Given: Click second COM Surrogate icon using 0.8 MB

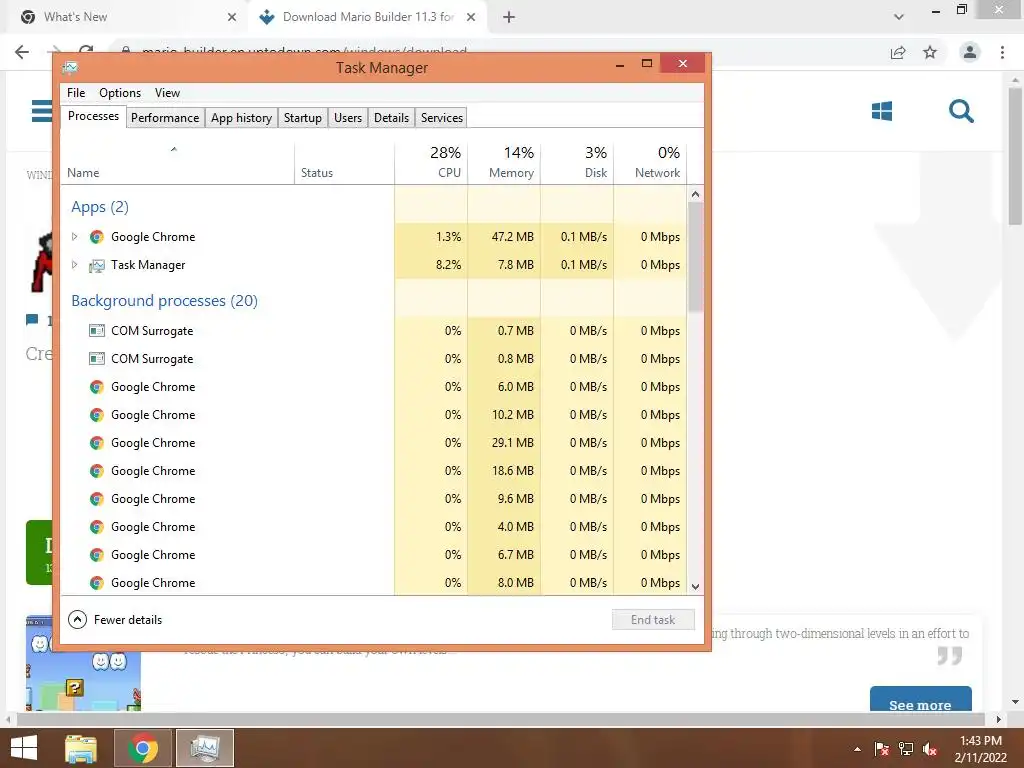Looking at the screenshot, I should tap(97, 359).
